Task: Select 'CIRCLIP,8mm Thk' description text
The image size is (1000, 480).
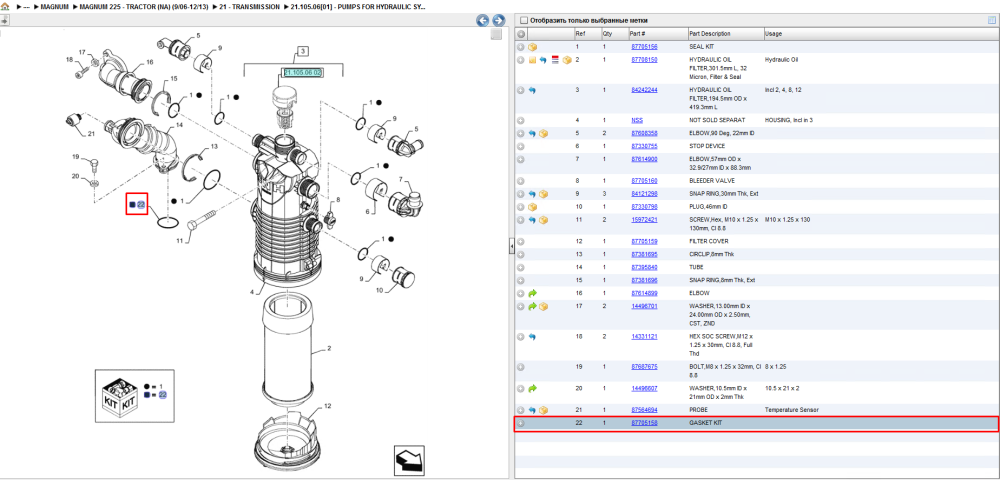Action: click(712, 254)
